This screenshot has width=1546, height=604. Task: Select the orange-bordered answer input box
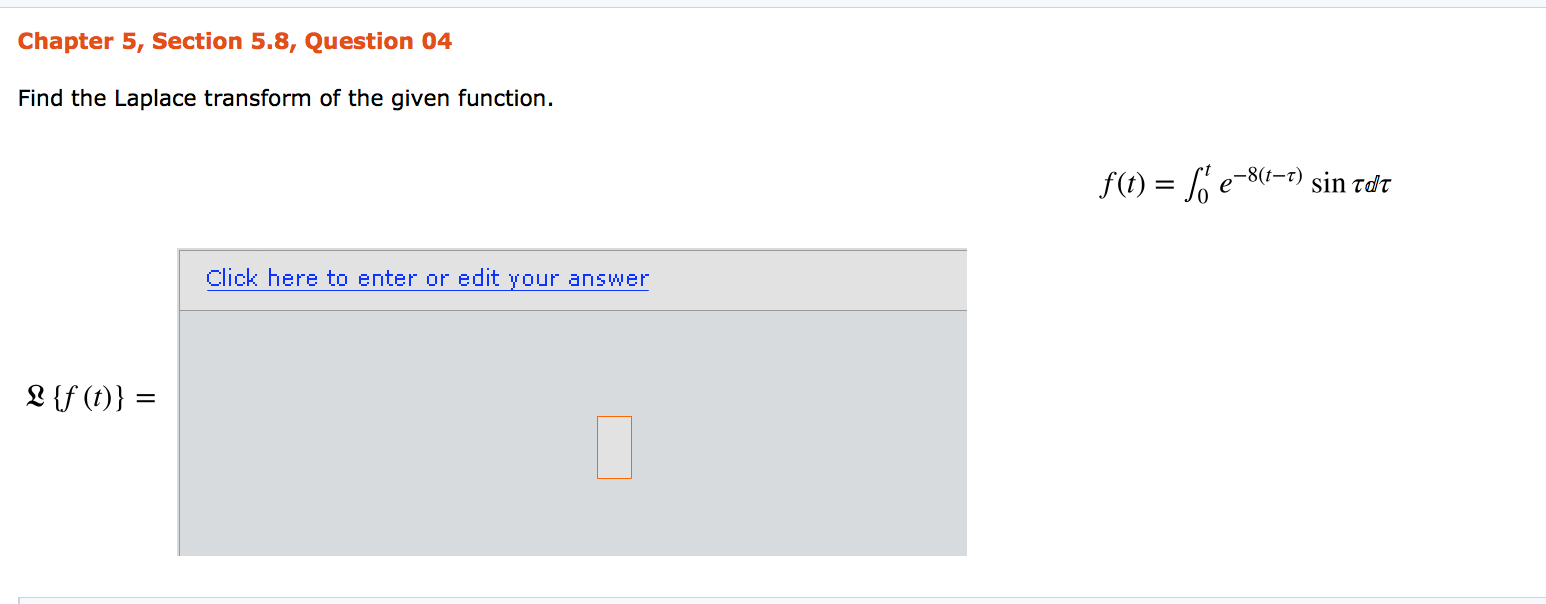pos(613,447)
